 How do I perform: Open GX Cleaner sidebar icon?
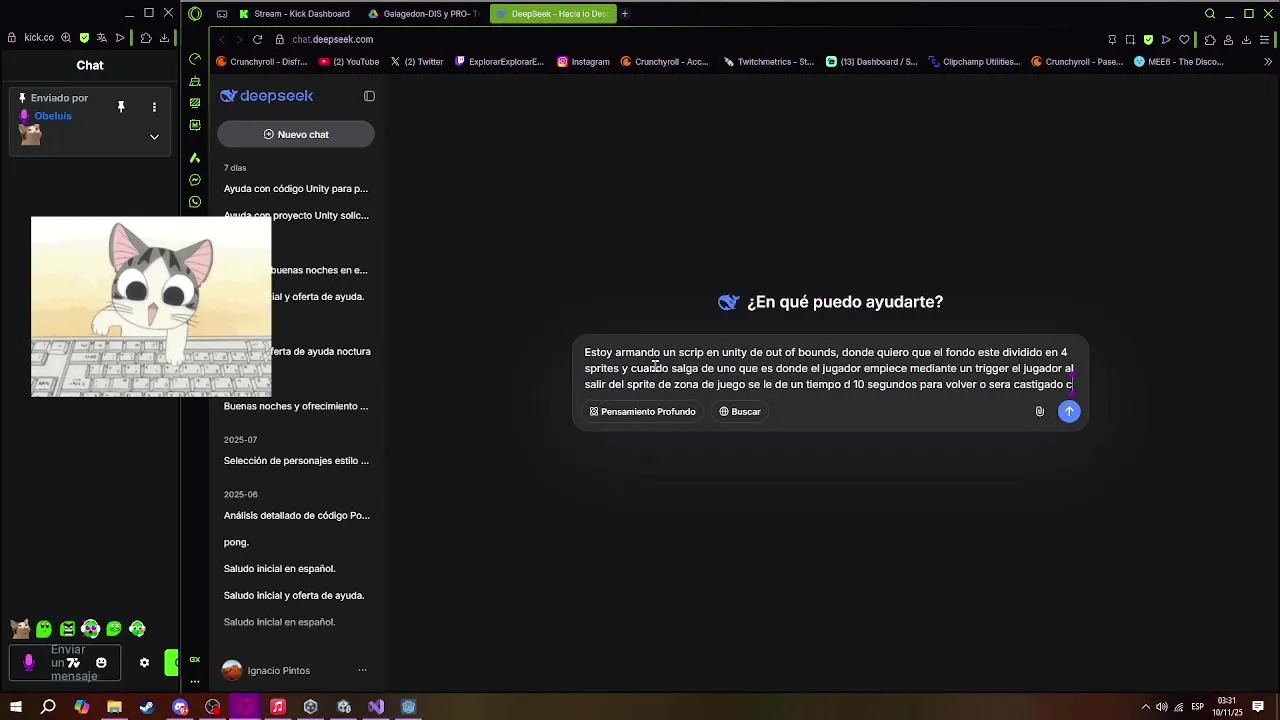click(x=195, y=81)
